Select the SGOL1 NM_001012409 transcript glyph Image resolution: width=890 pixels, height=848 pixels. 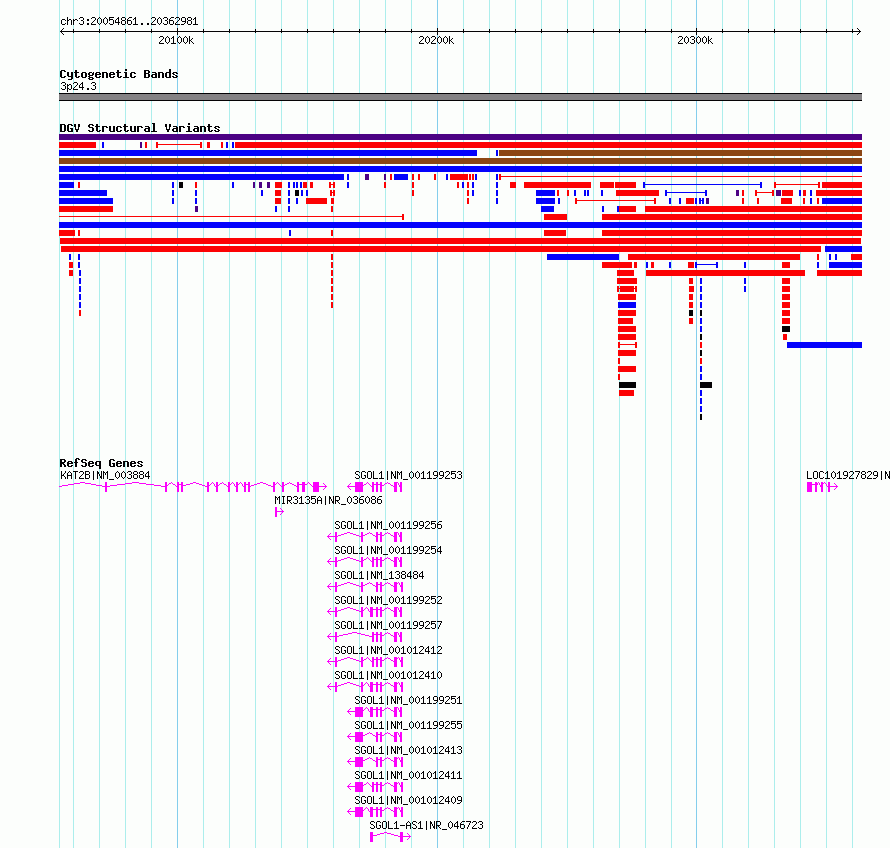click(375, 812)
